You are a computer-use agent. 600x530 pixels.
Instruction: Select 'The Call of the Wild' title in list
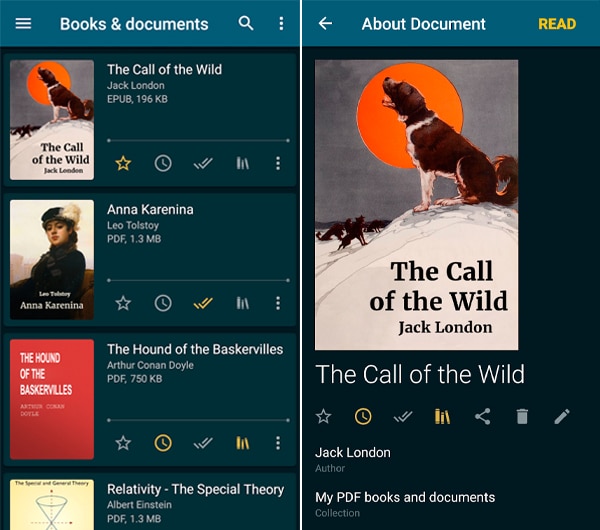165,70
